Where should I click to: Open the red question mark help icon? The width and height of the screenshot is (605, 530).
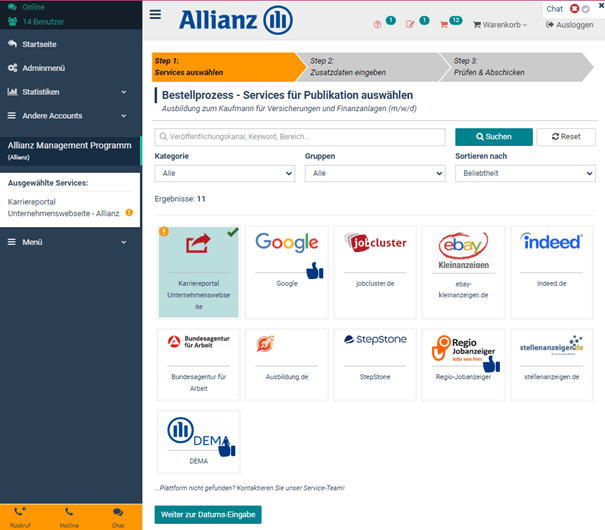(x=377, y=25)
